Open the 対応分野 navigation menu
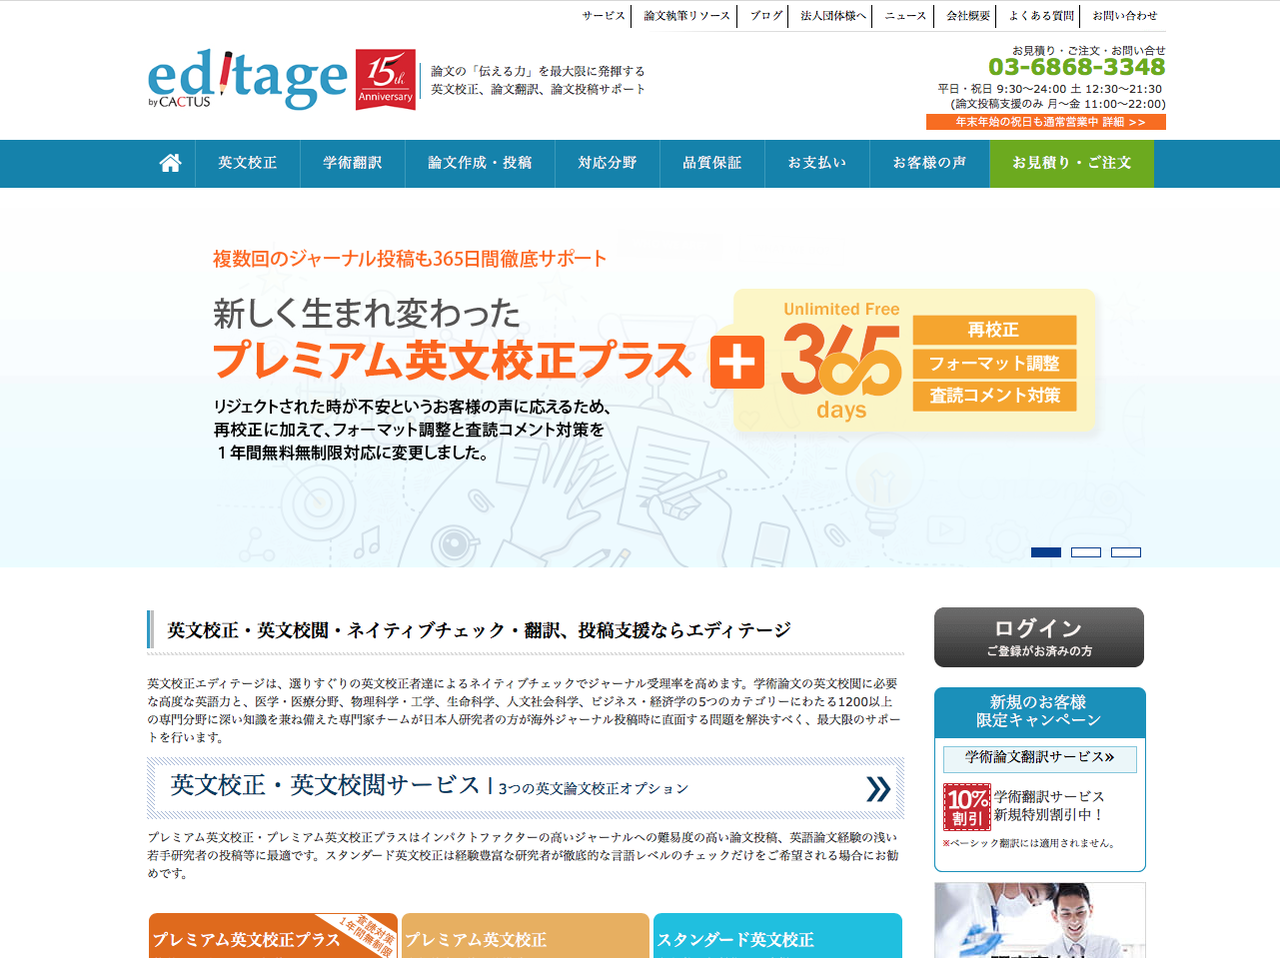The width and height of the screenshot is (1280, 958). pyautogui.click(x=608, y=163)
